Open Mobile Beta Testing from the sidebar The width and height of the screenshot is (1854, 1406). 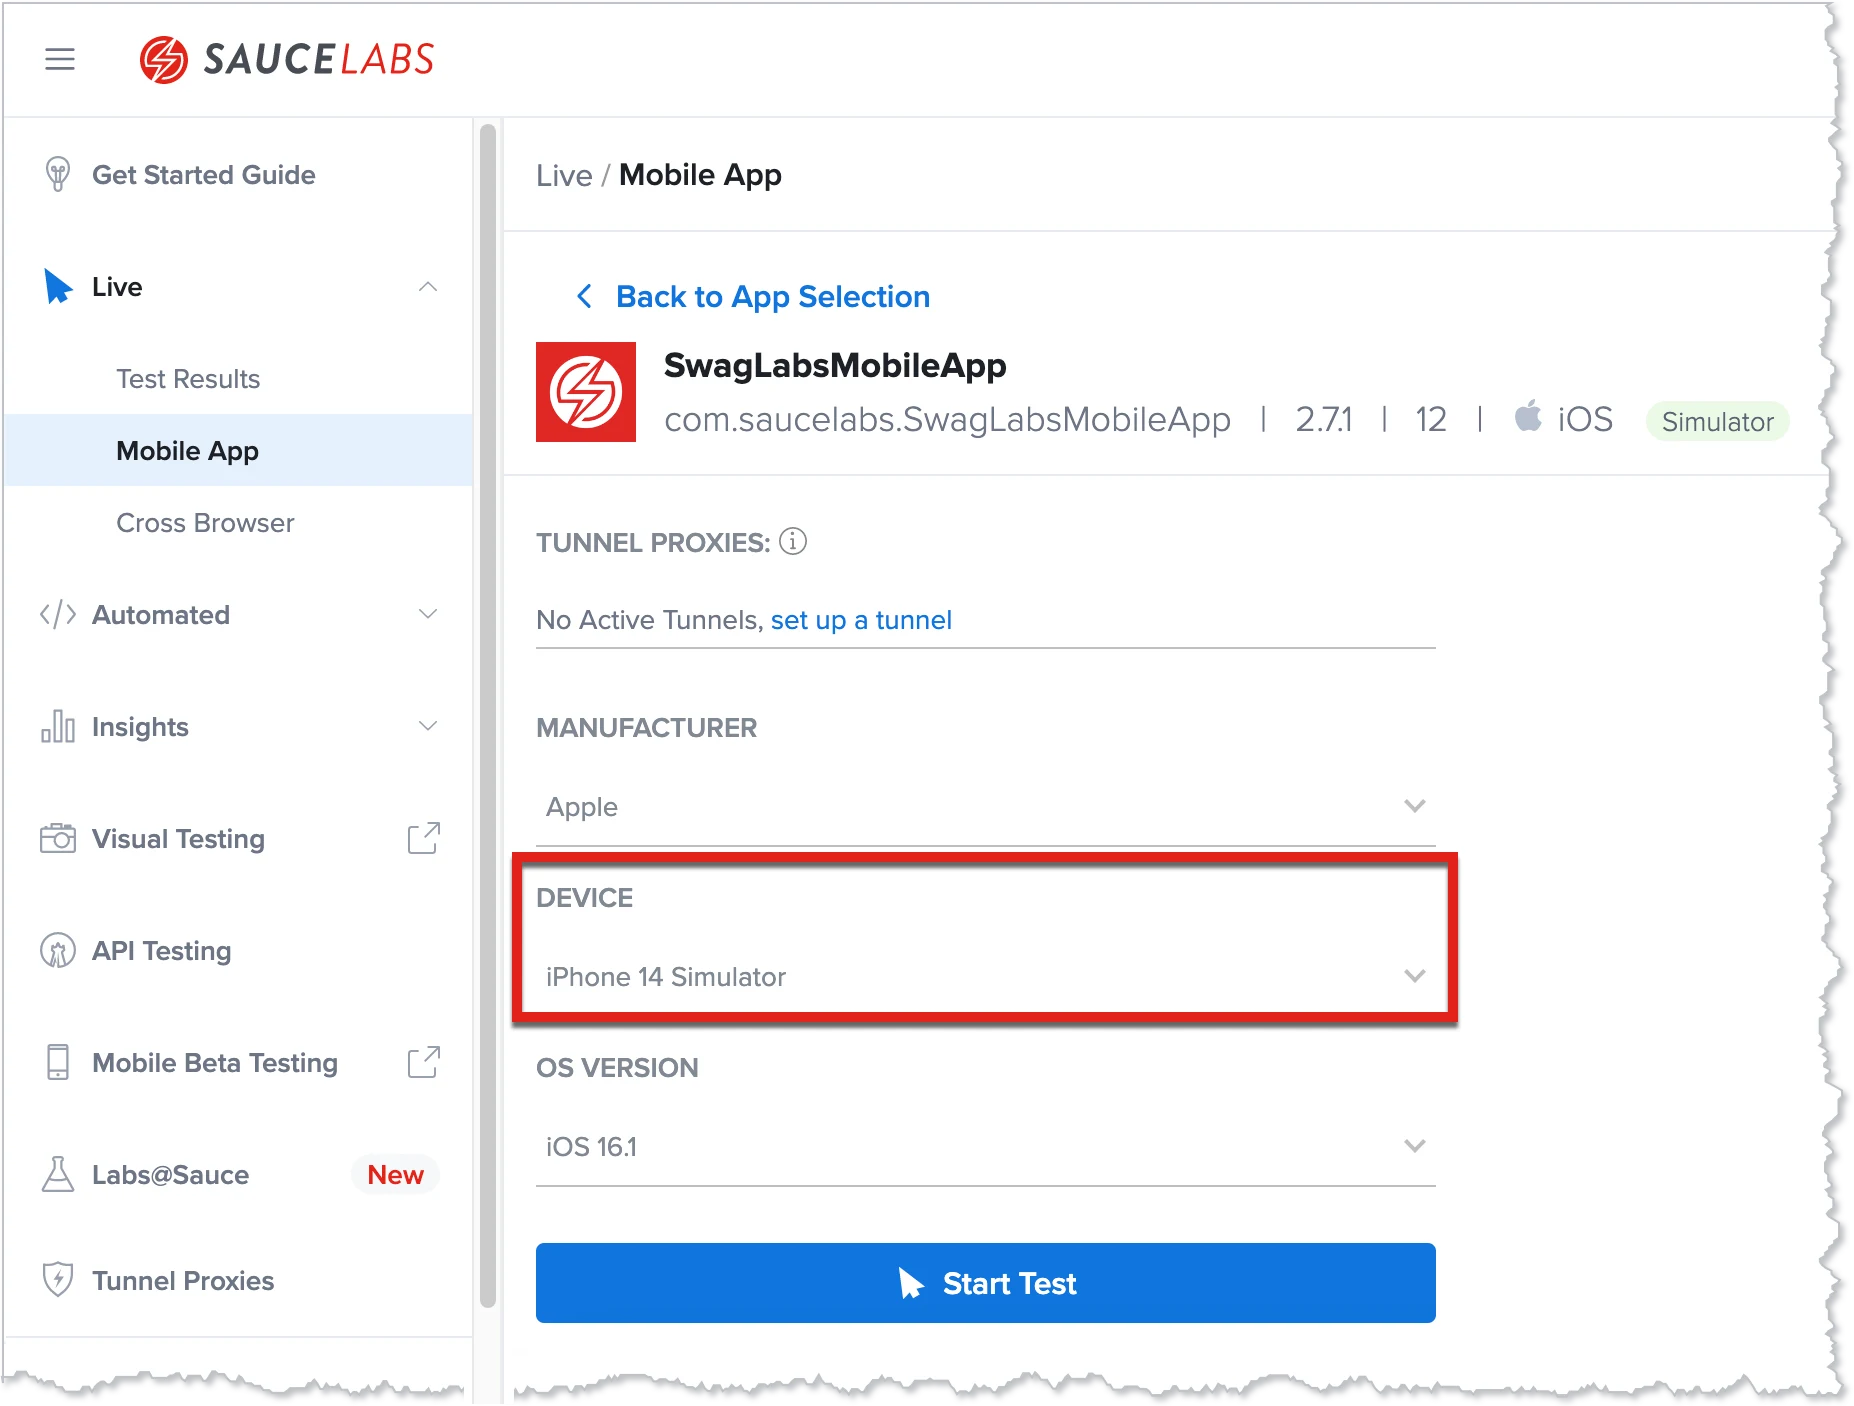click(215, 1063)
